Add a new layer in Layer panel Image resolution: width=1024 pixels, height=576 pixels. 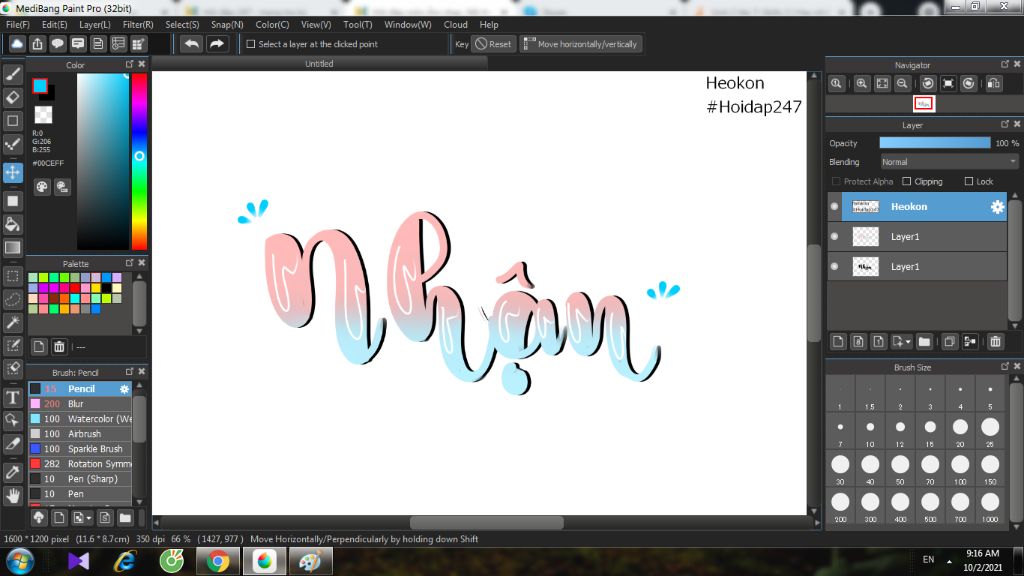(839, 342)
